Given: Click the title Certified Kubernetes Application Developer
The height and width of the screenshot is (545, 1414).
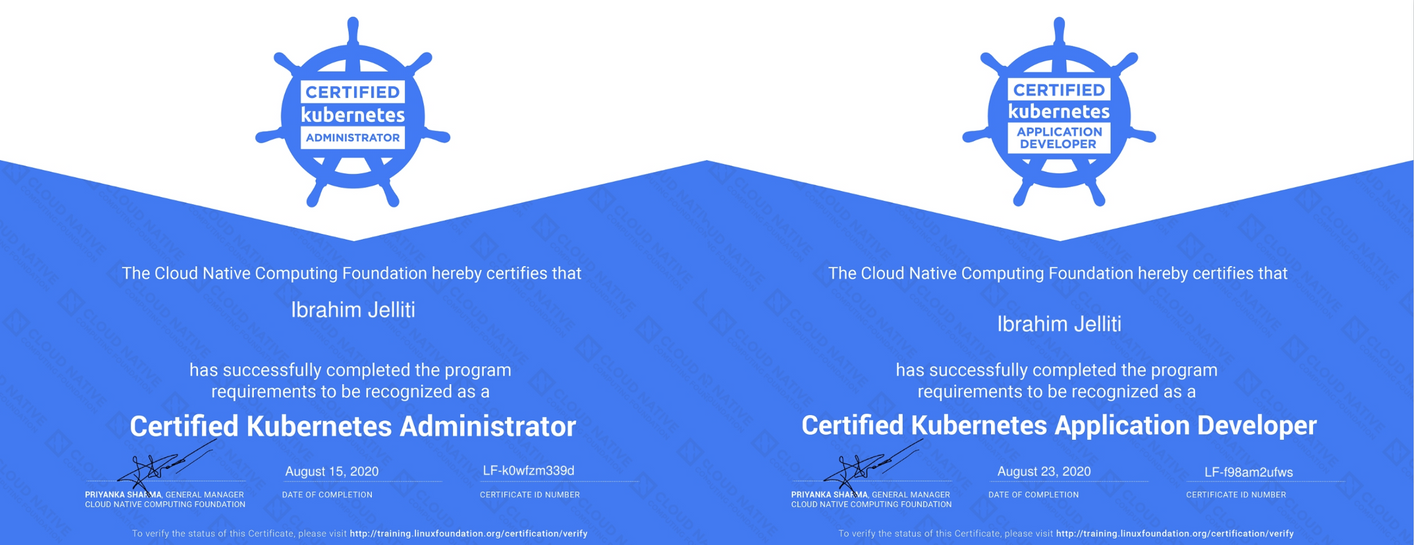Looking at the screenshot, I should tap(1059, 426).
